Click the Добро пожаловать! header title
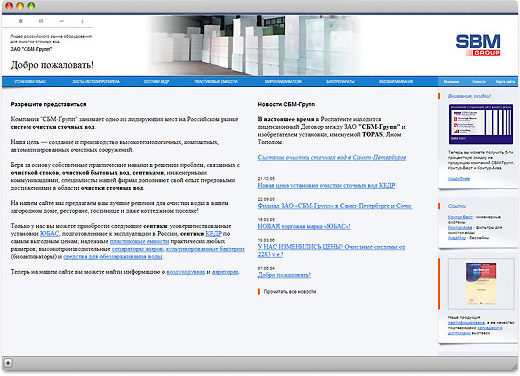The width and height of the screenshot is (520, 376). coord(52,65)
